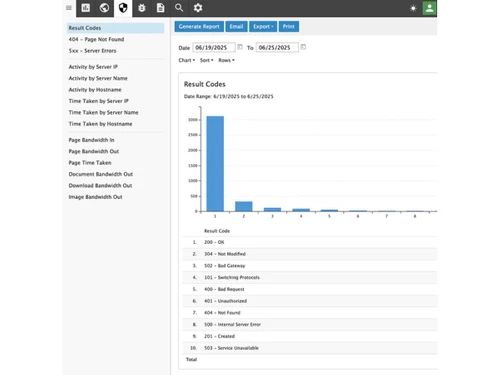Open Document Bandwidth Out report

point(101,174)
